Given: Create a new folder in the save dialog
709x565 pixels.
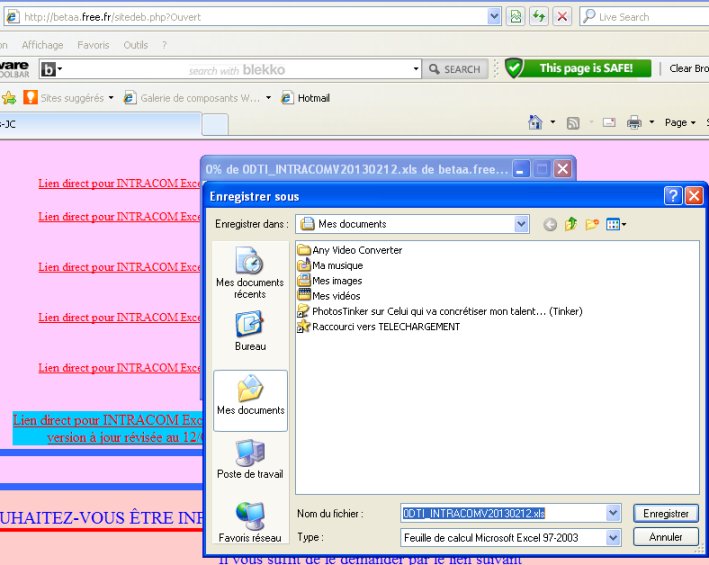Looking at the screenshot, I should point(592,224).
